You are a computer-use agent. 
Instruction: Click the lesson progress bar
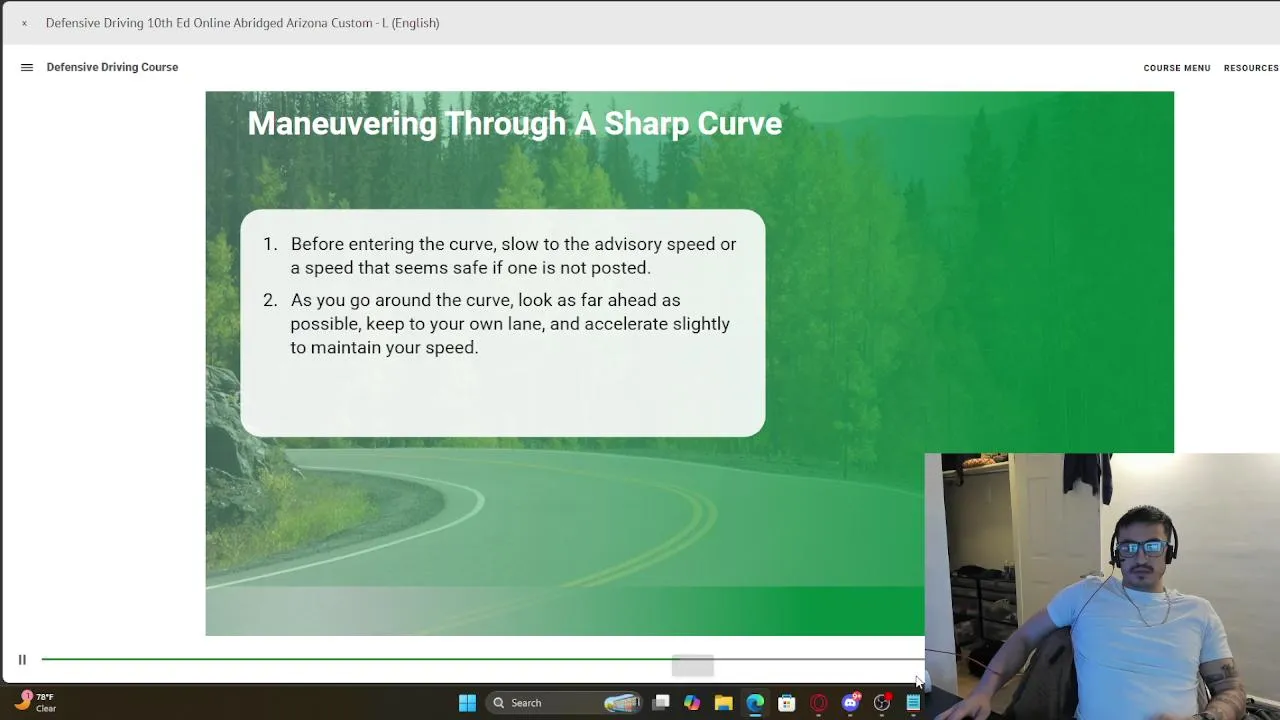click(483, 660)
